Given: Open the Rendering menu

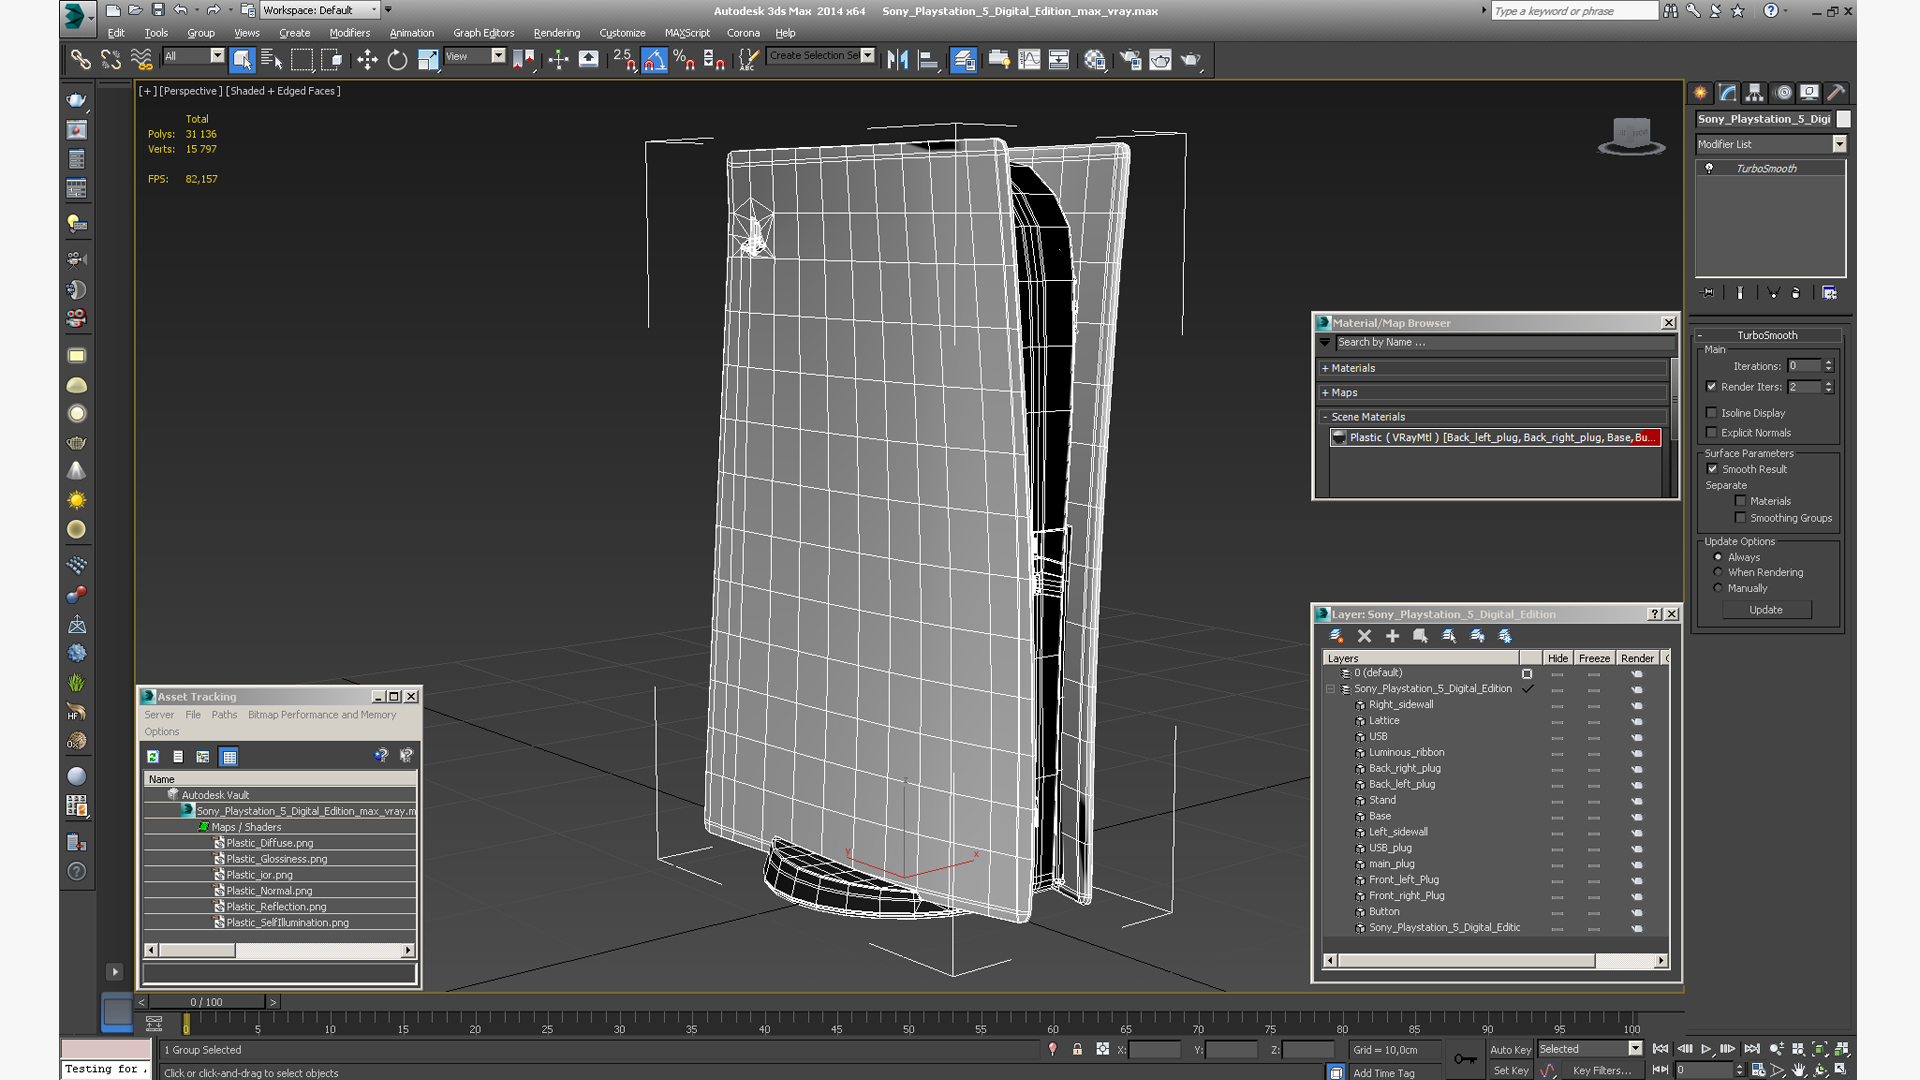Looking at the screenshot, I should coord(556,33).
